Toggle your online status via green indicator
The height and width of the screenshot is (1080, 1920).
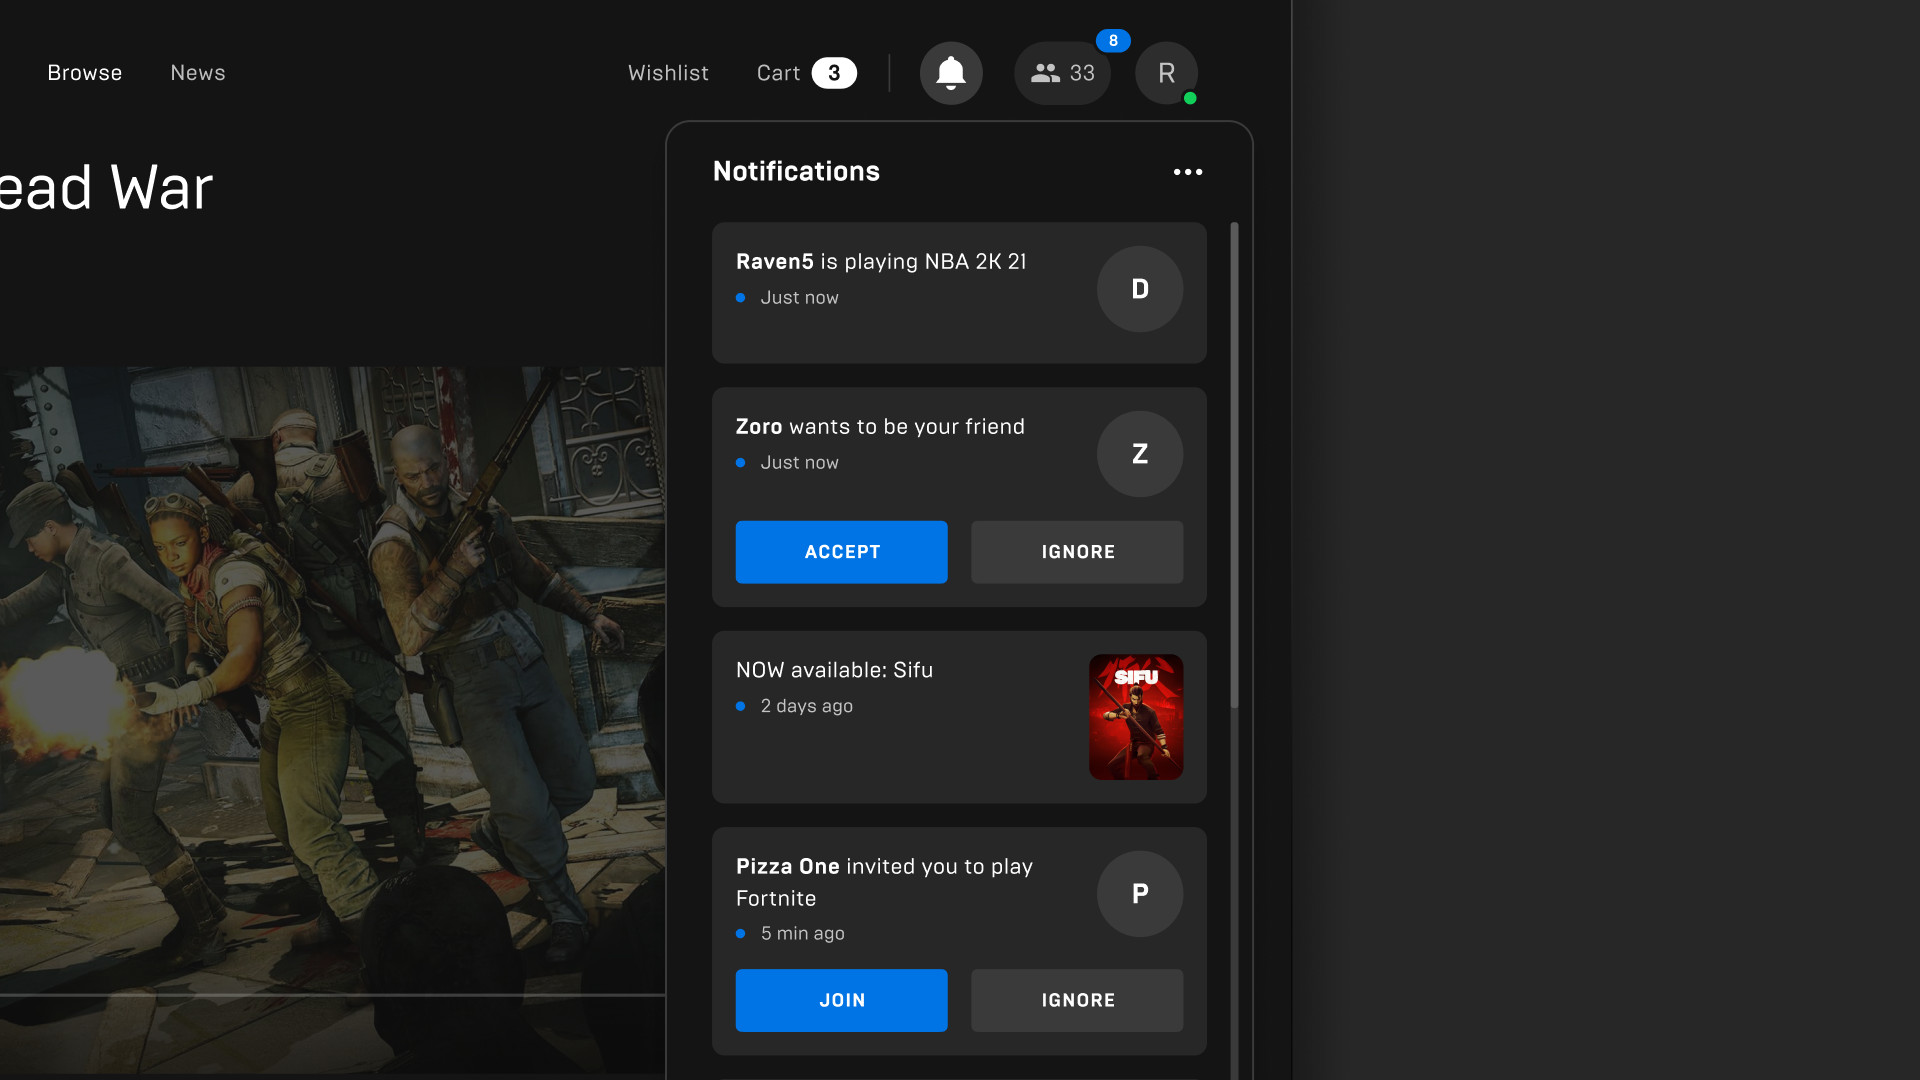click(1190, 98)
